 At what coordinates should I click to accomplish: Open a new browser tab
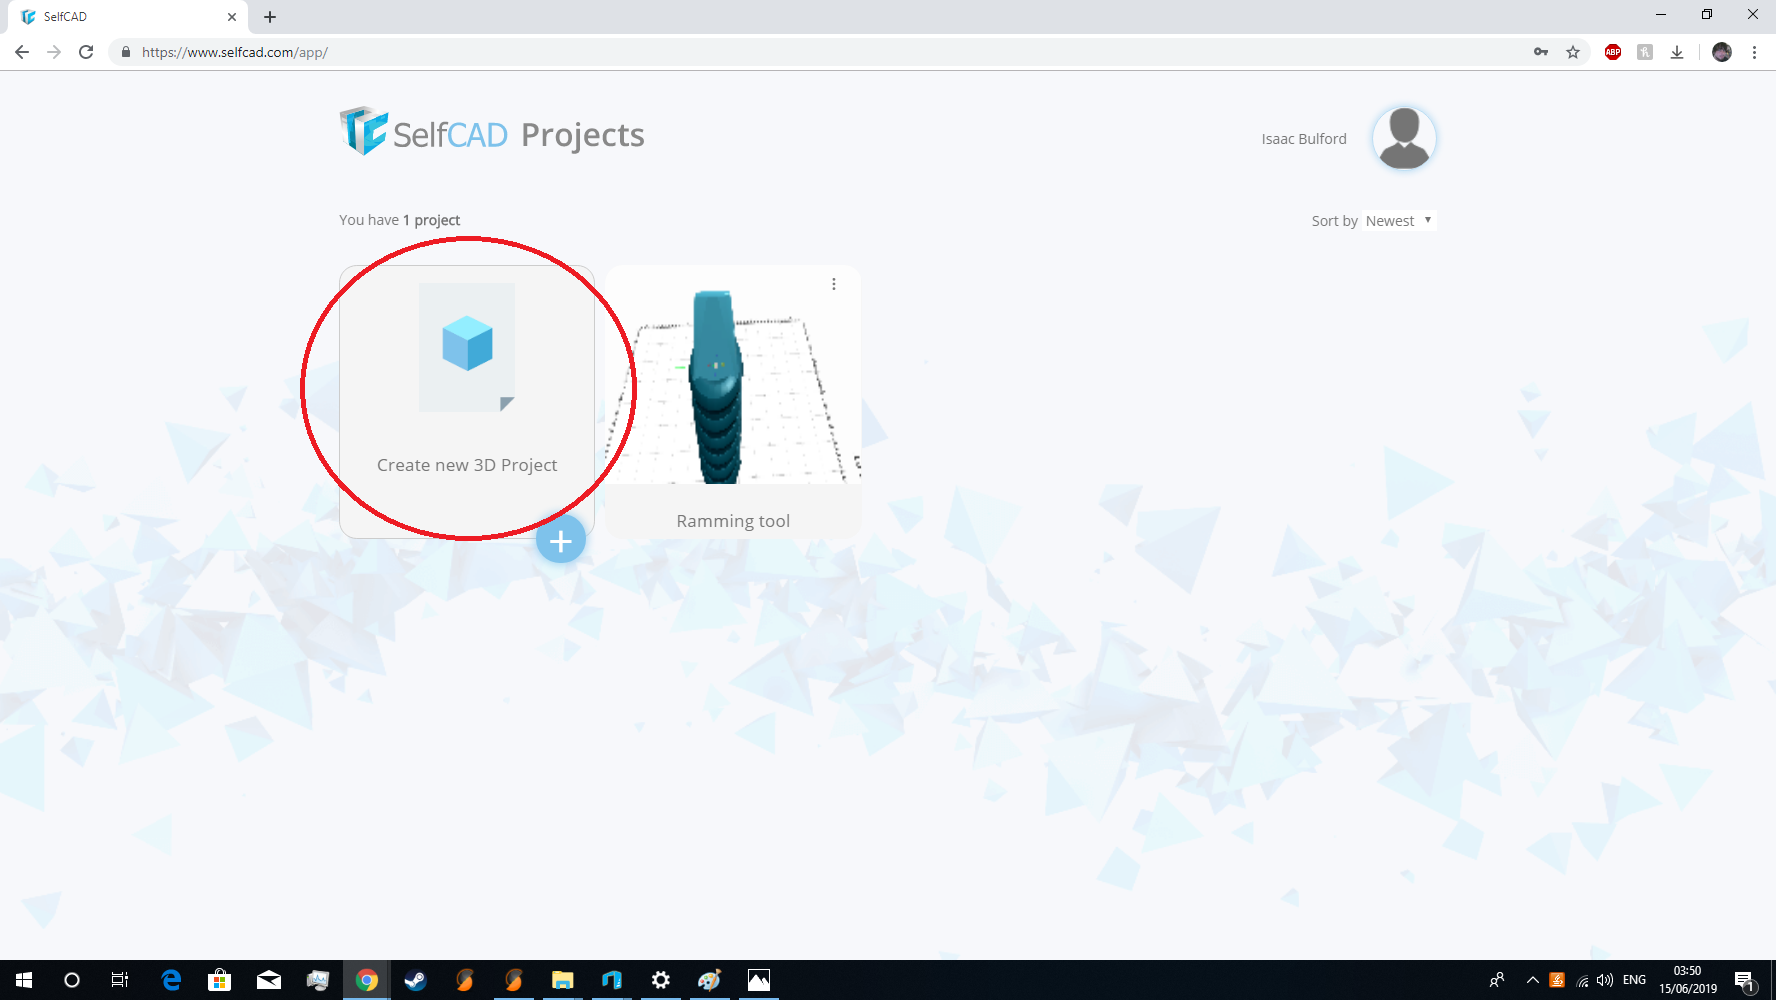click(270, 17)
